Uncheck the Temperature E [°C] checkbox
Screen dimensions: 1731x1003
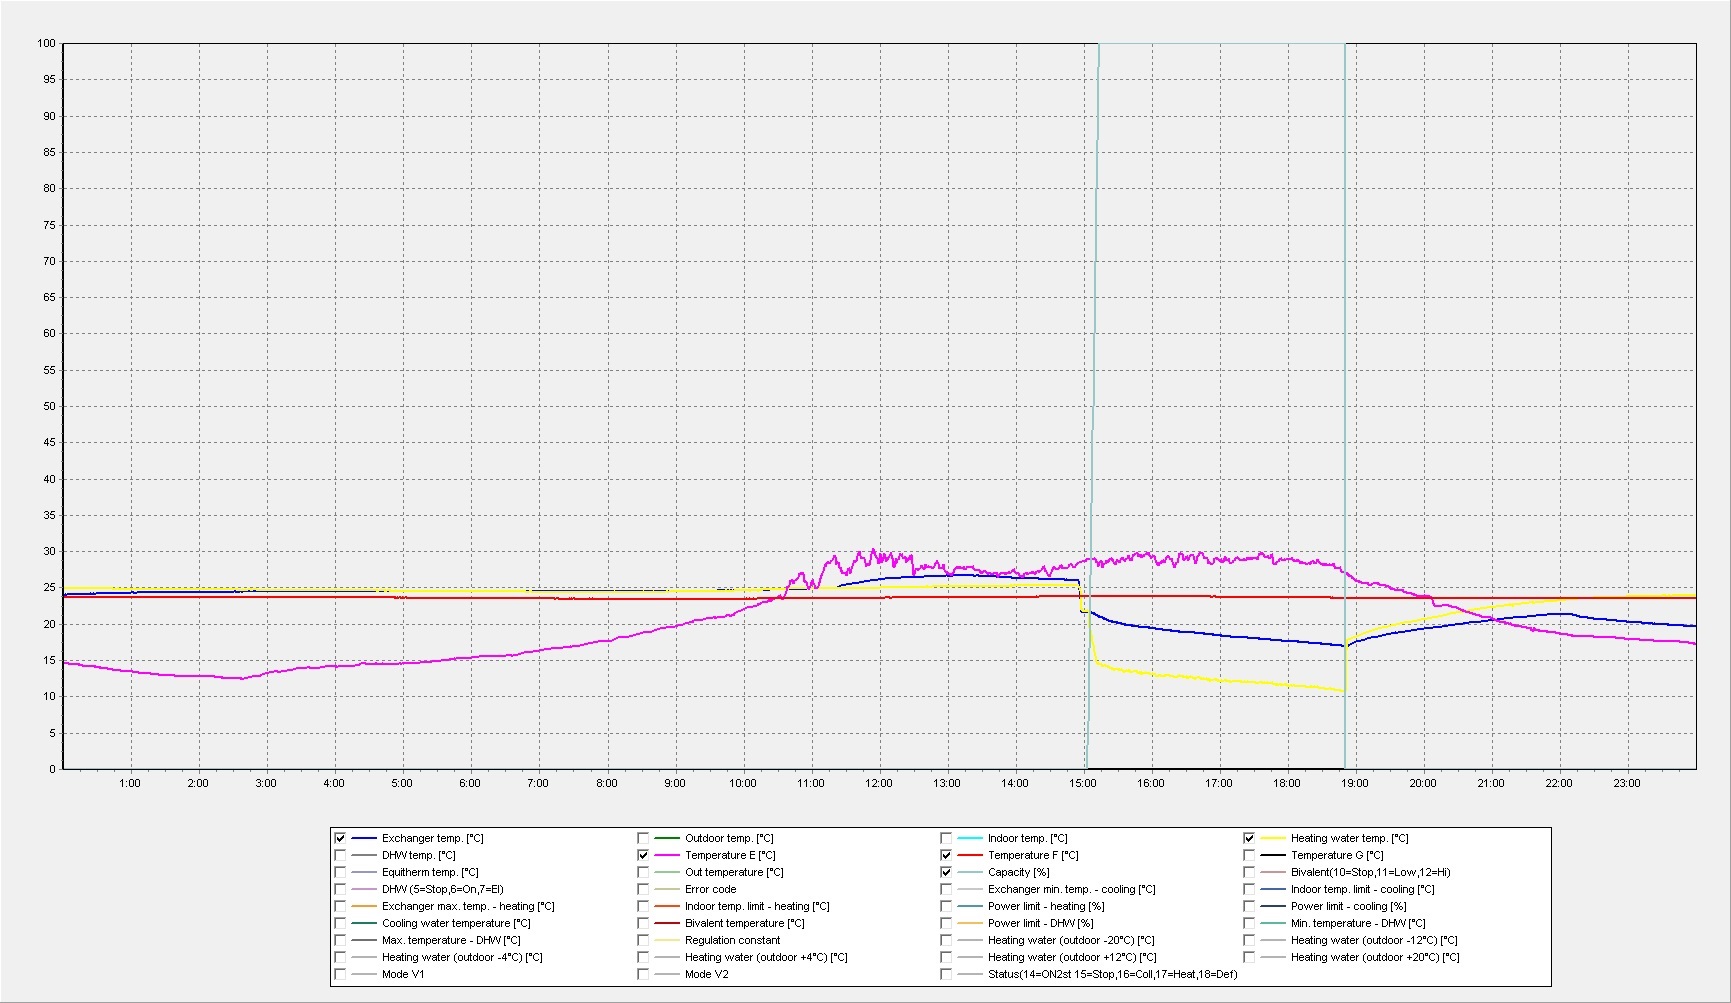point(643,855)
